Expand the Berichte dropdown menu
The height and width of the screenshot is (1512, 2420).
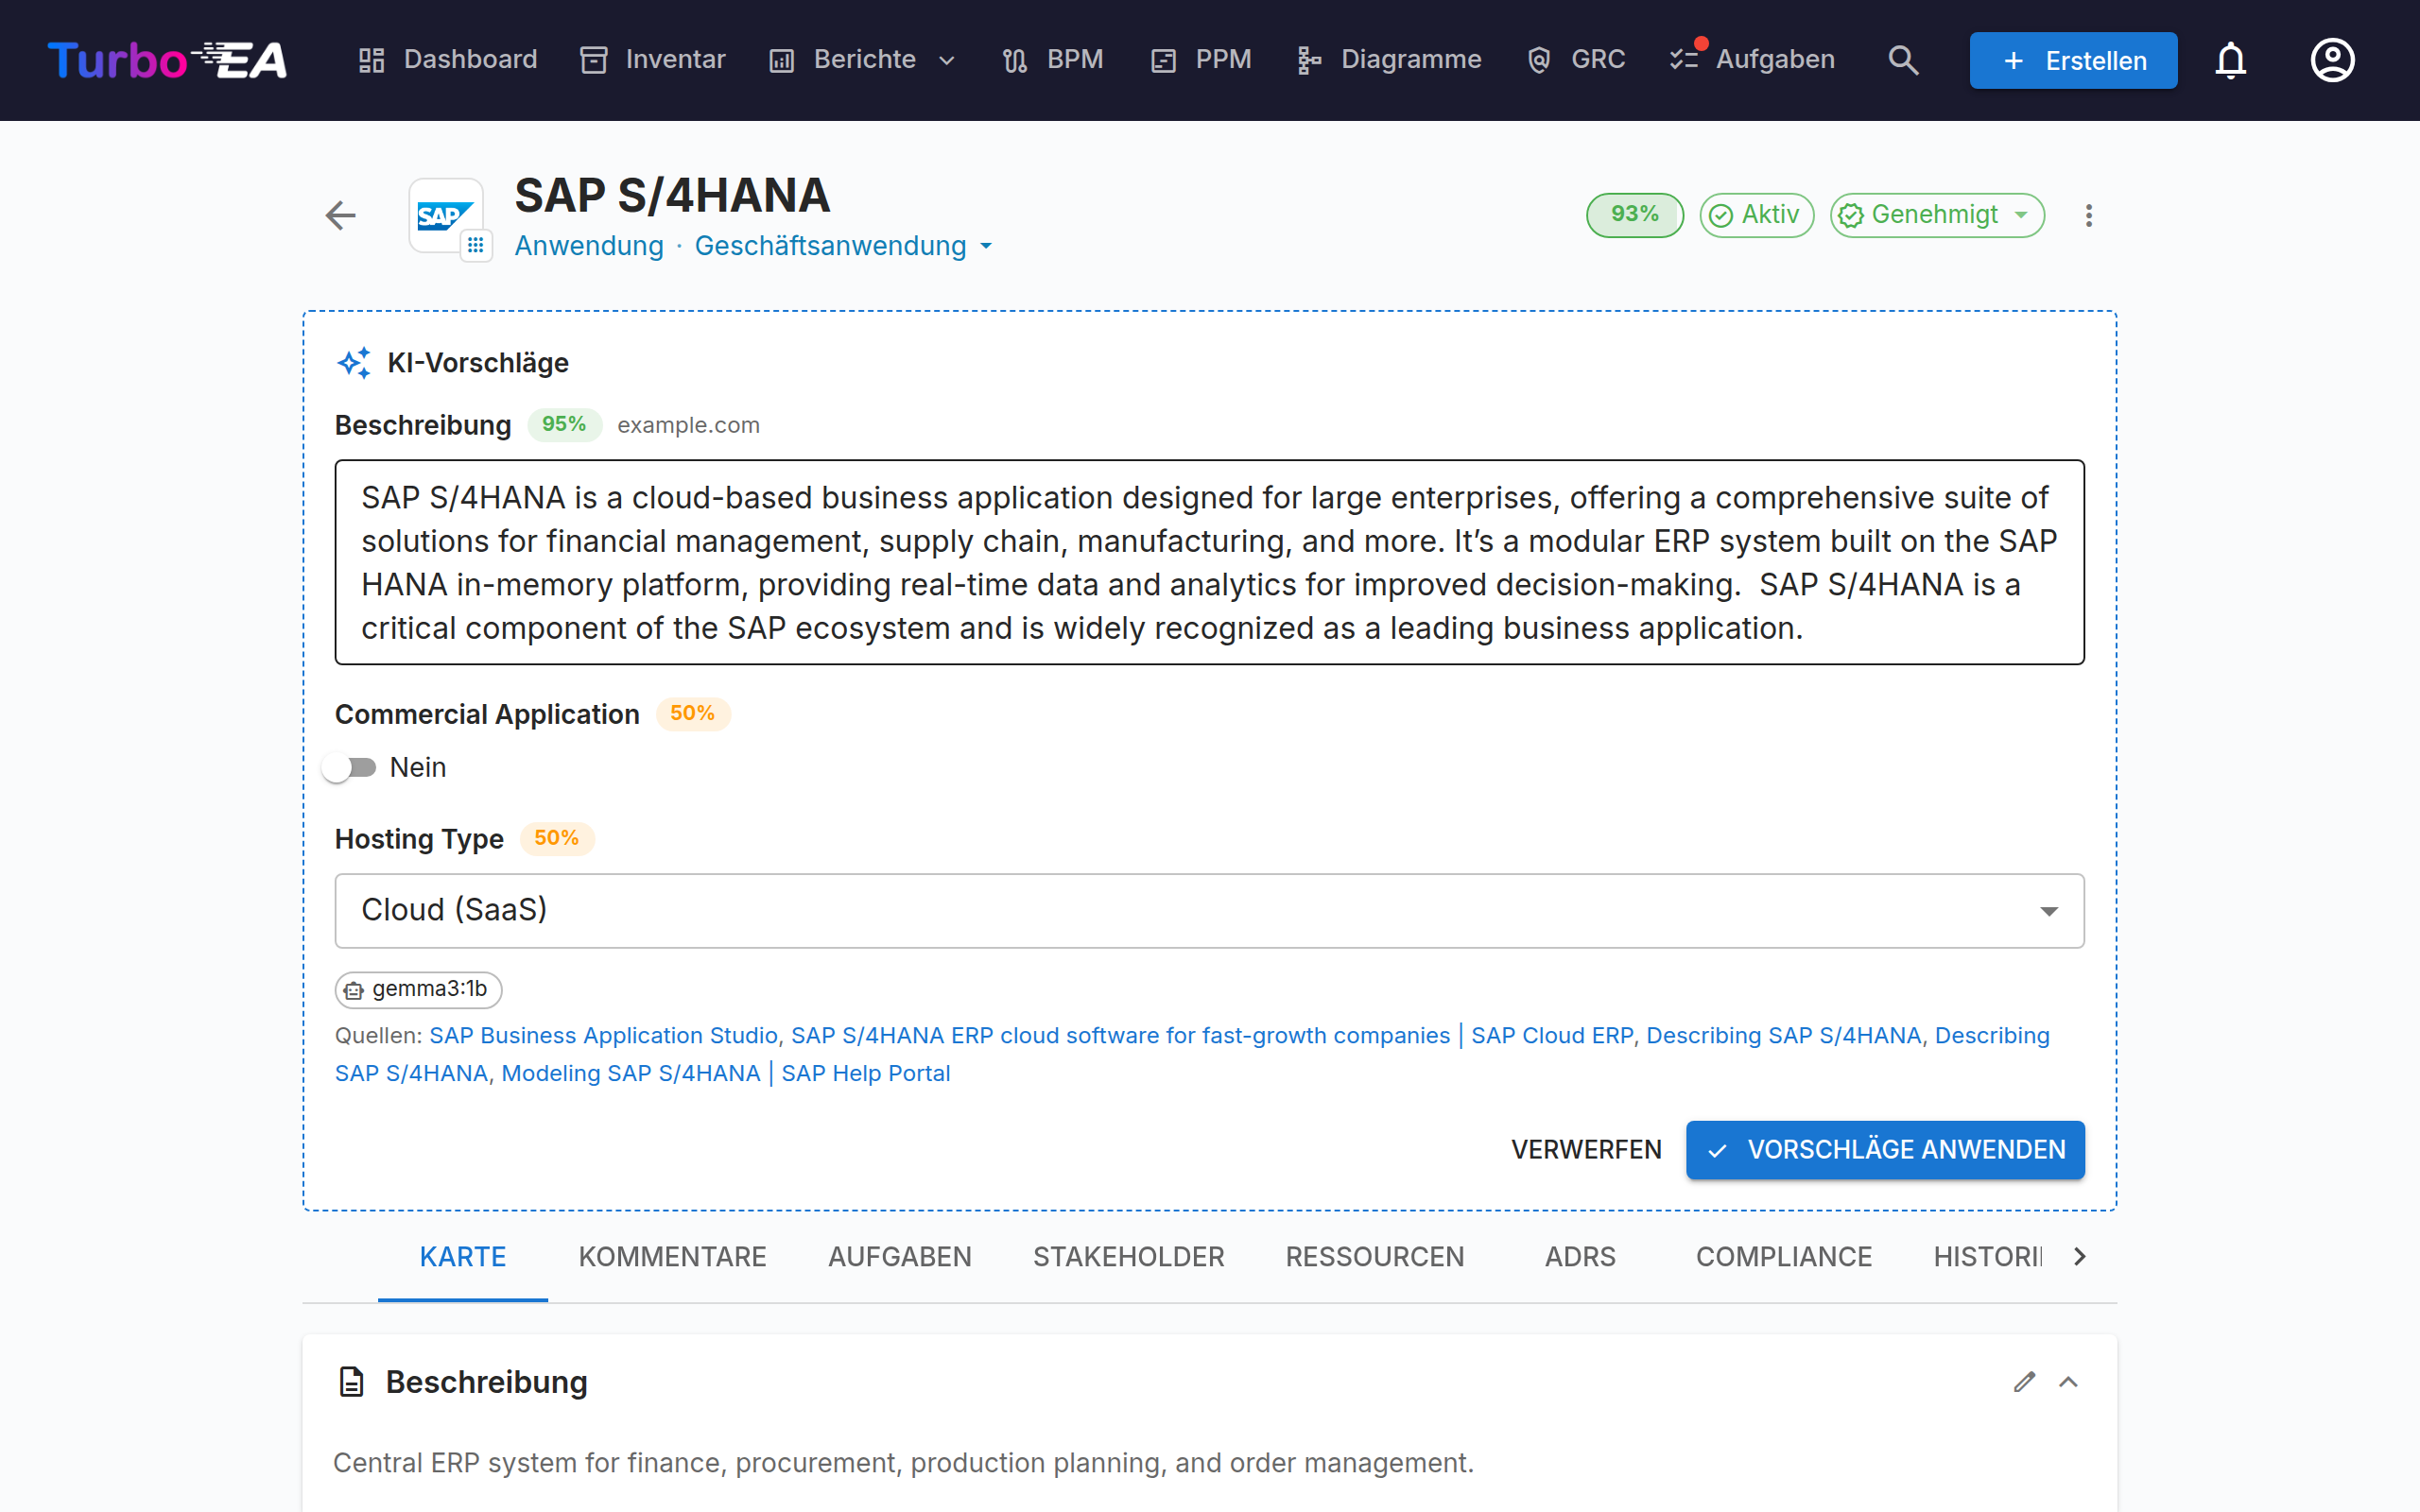point(862,60)
